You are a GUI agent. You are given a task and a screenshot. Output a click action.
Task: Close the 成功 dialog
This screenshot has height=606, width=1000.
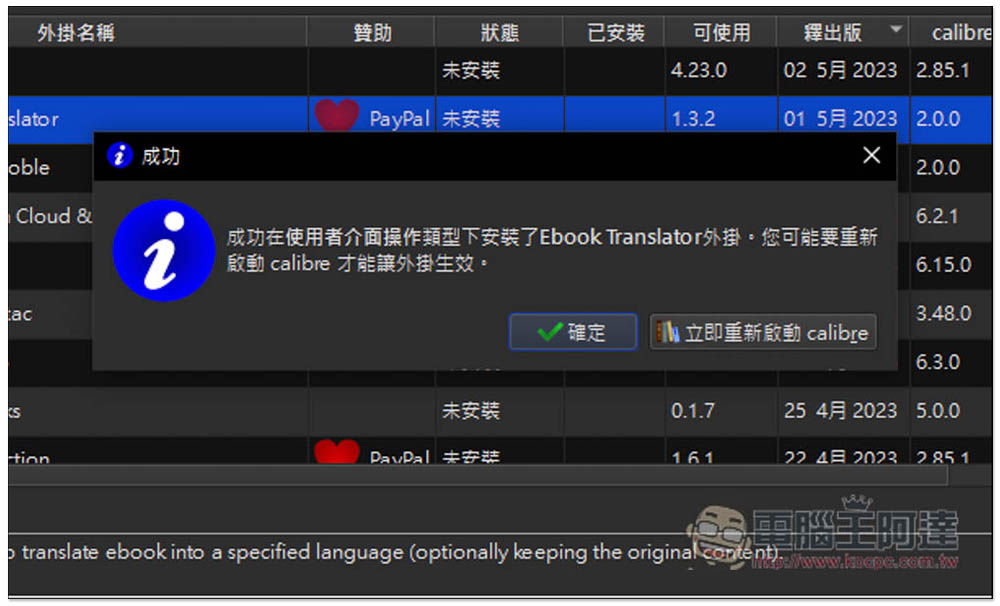pos(871,155)
